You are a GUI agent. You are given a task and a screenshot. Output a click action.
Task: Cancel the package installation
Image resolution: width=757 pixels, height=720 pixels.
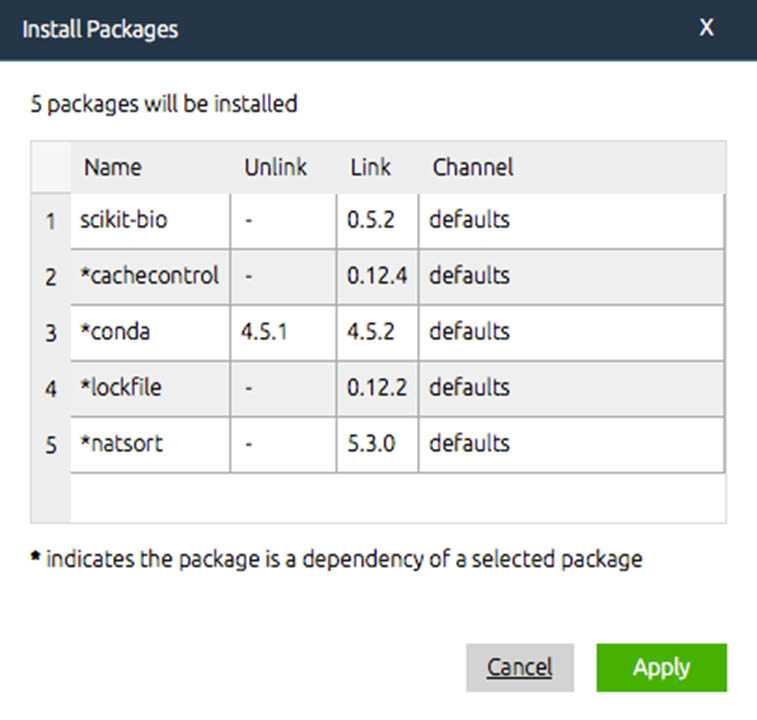(520, 667)
